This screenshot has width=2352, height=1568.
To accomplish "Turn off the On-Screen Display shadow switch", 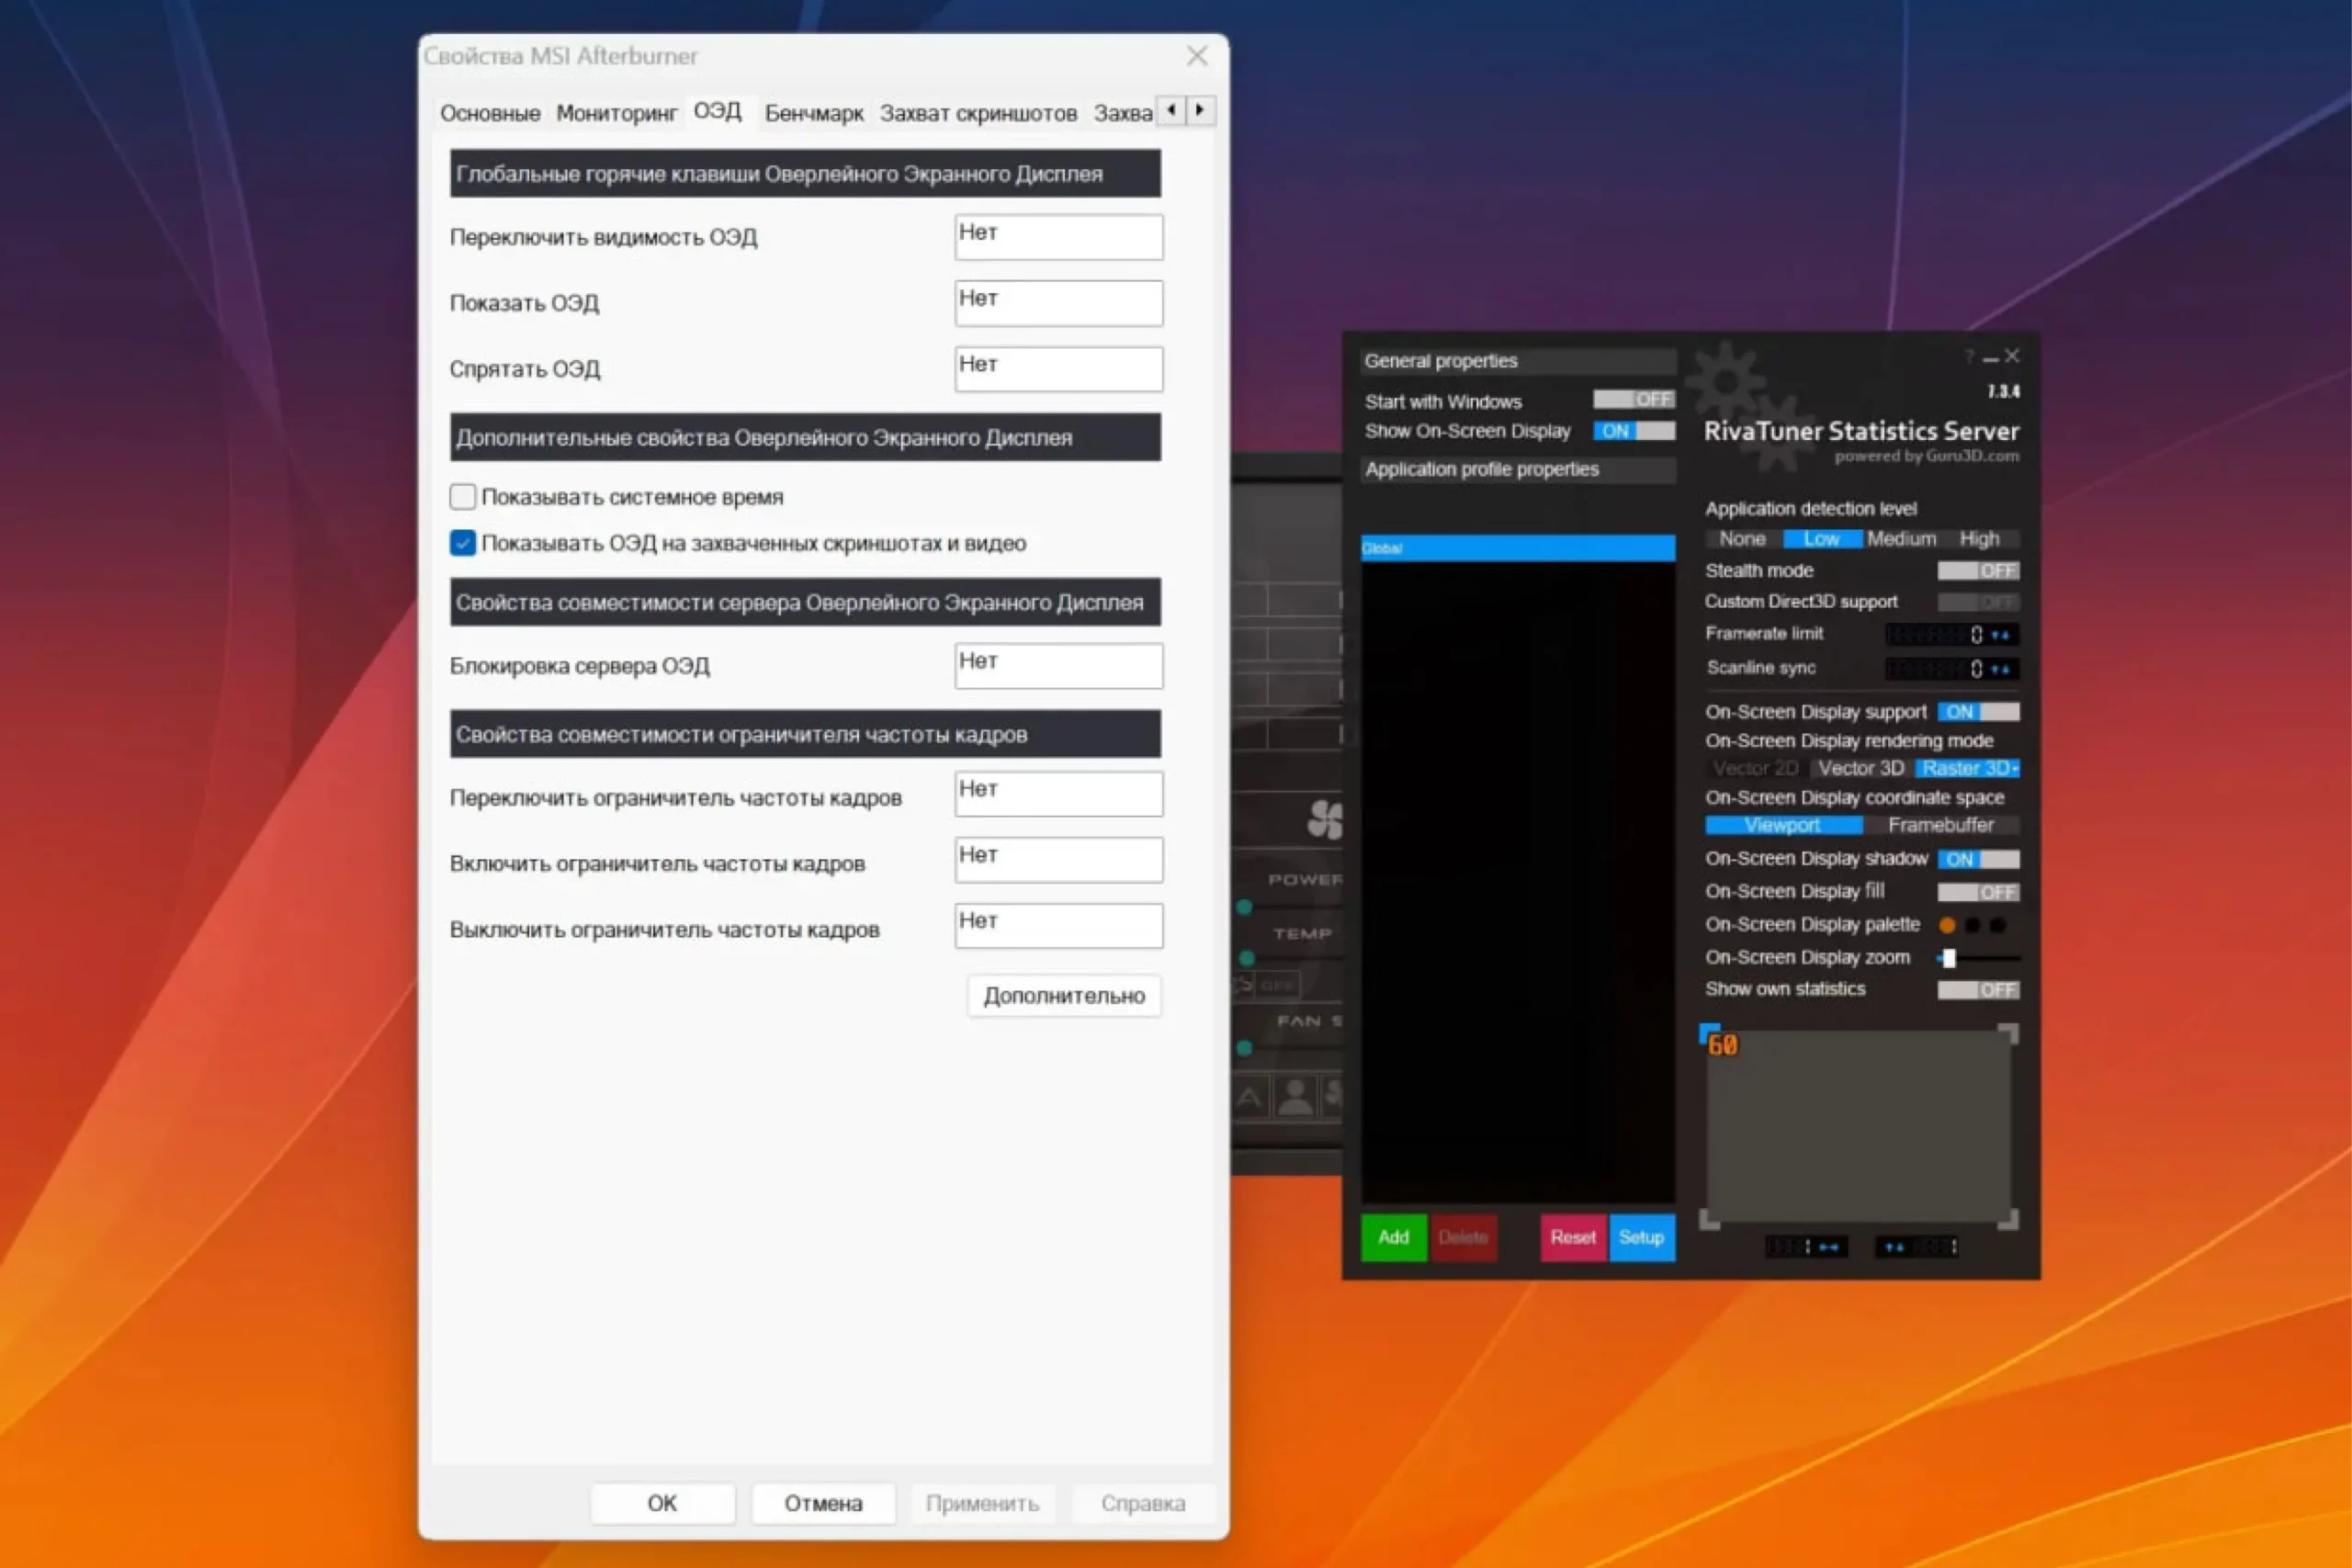I will (1977, 859).
